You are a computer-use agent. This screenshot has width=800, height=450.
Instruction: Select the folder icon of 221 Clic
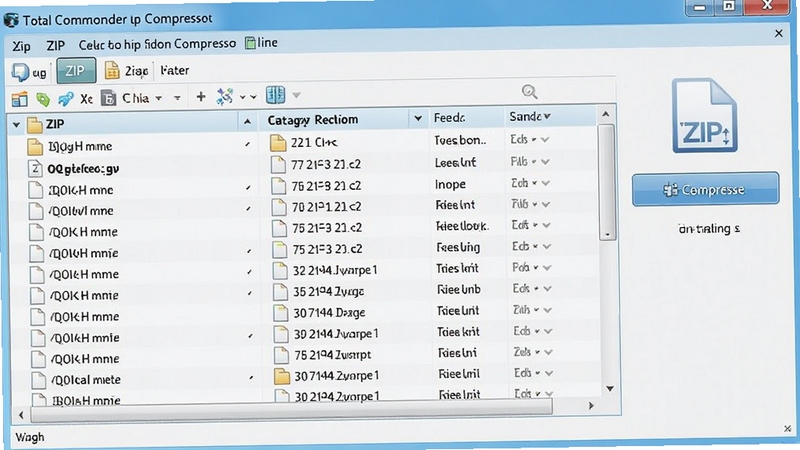coord(278,143)
